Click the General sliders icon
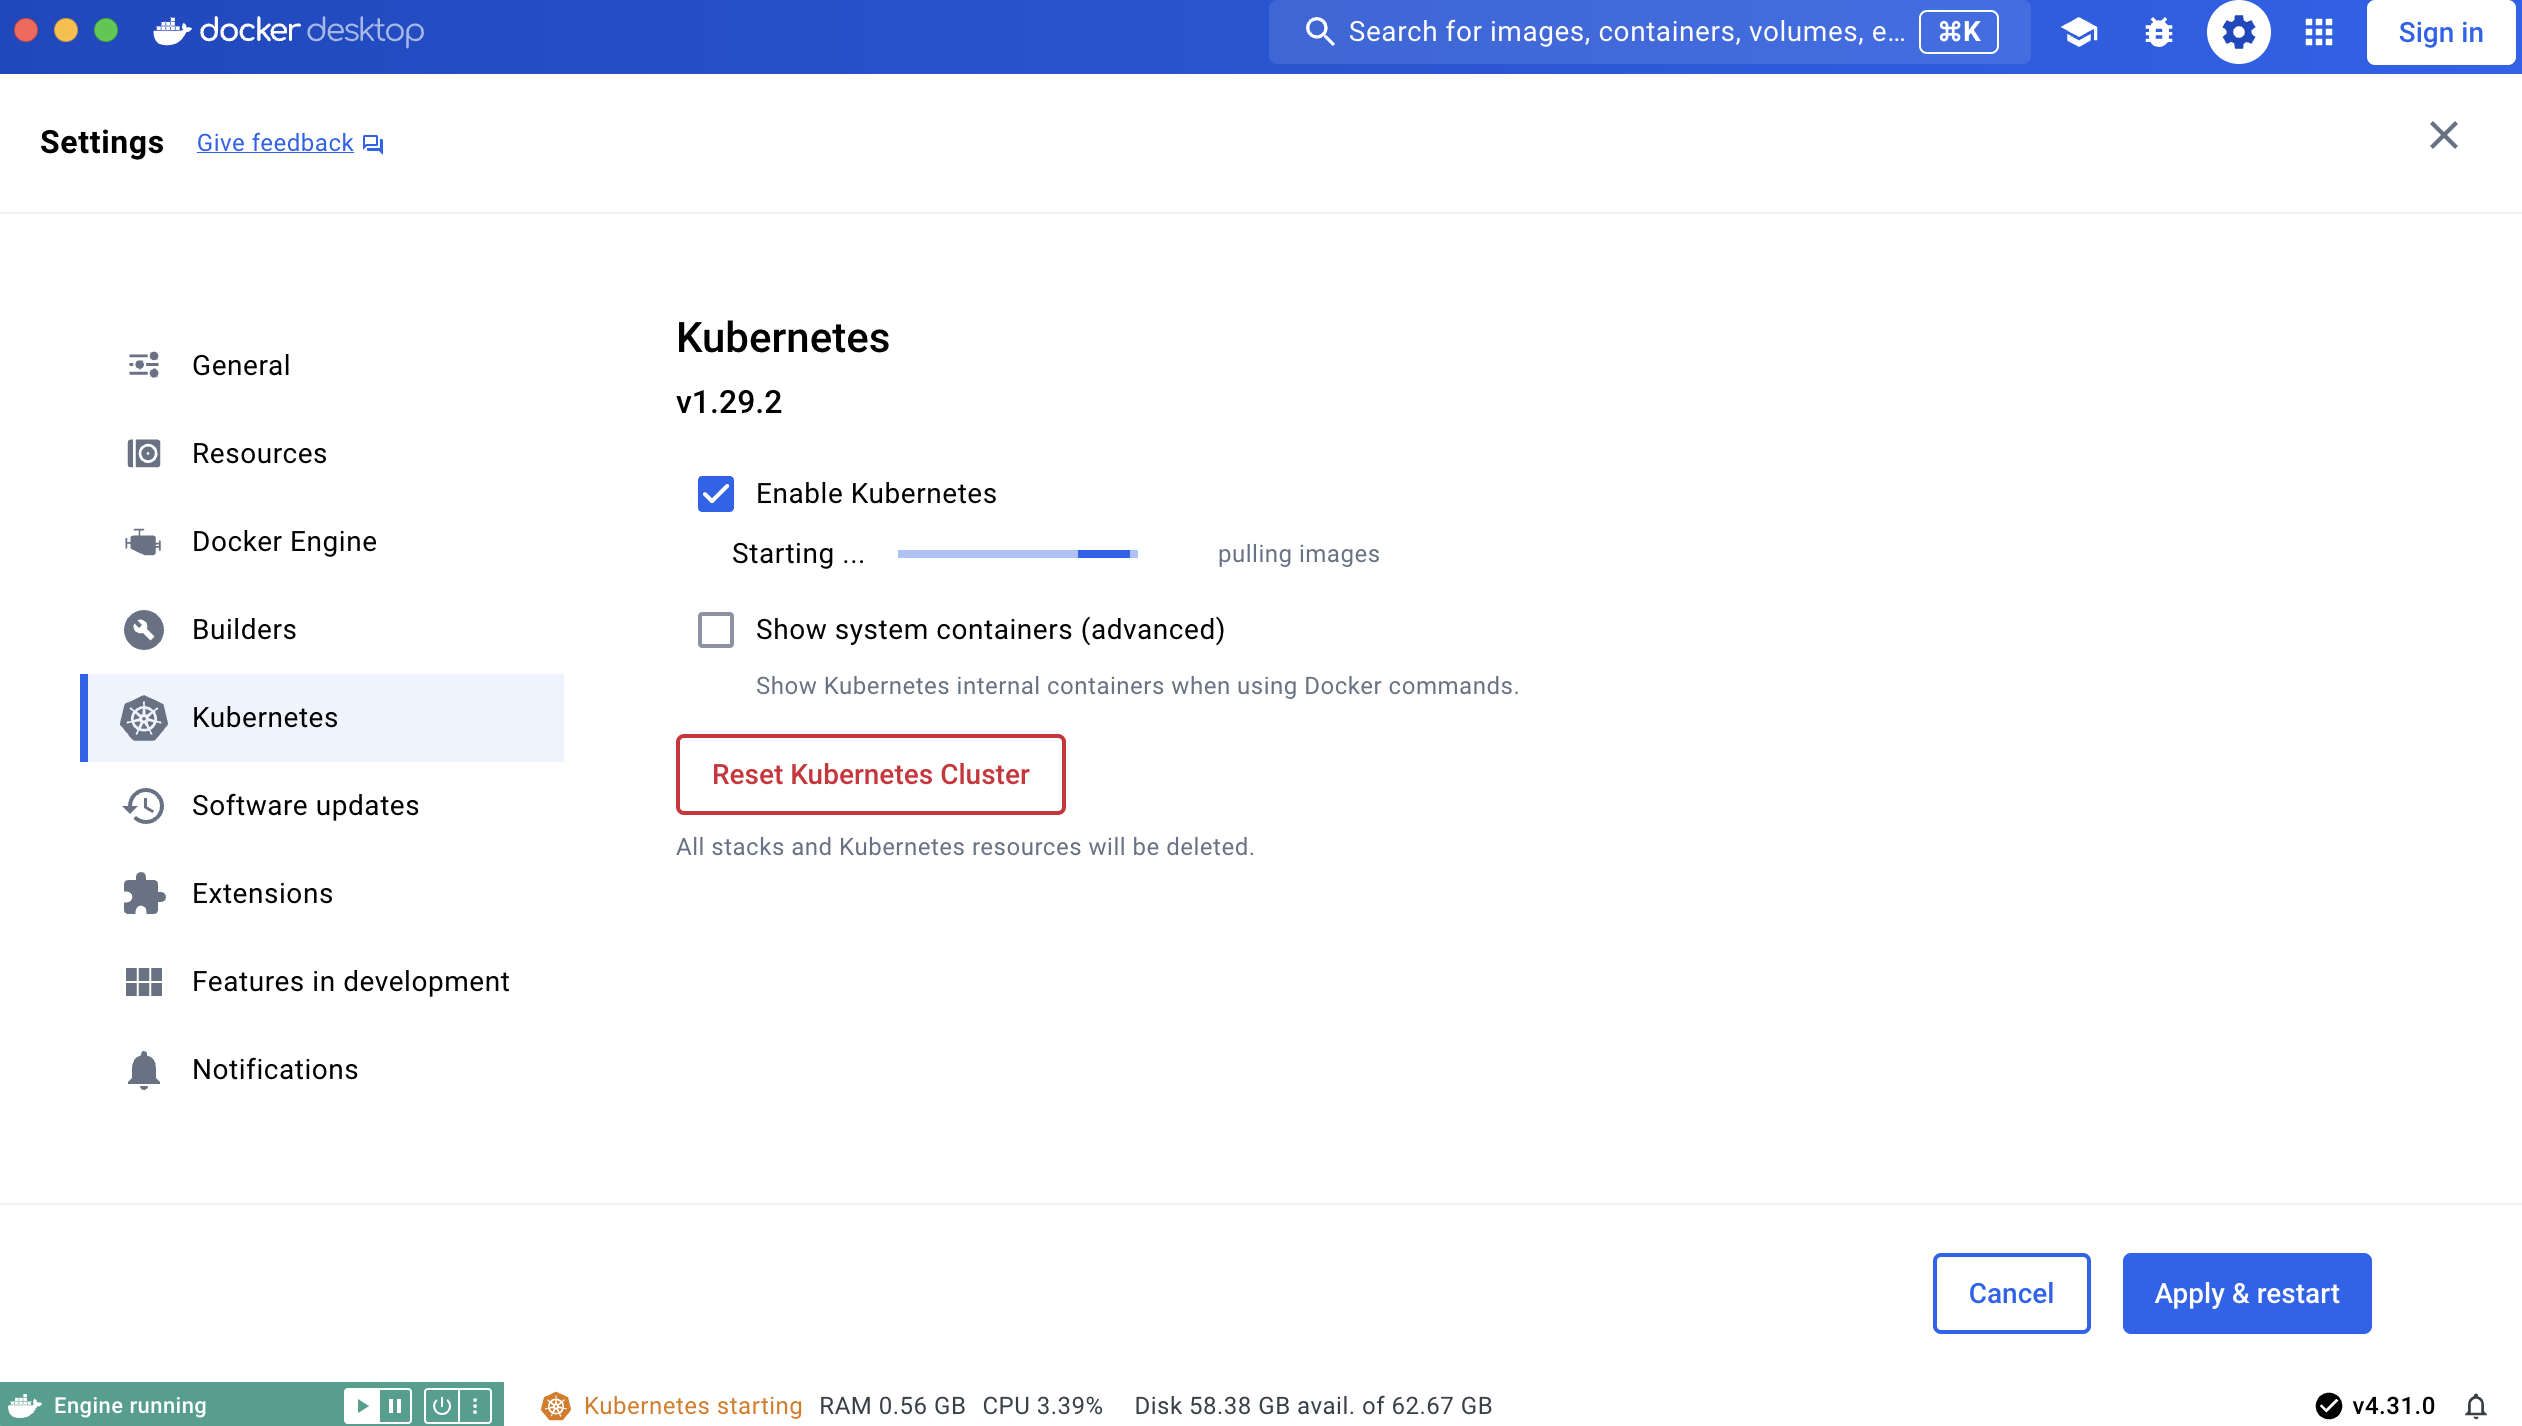This screenshot has height=1426, width=2522. 144,365
